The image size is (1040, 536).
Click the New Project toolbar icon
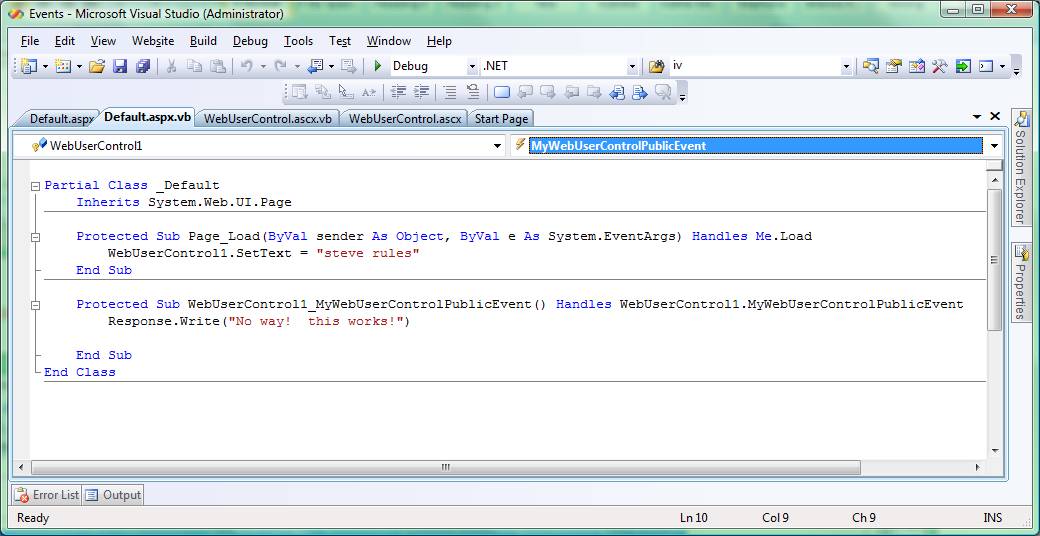29,66
